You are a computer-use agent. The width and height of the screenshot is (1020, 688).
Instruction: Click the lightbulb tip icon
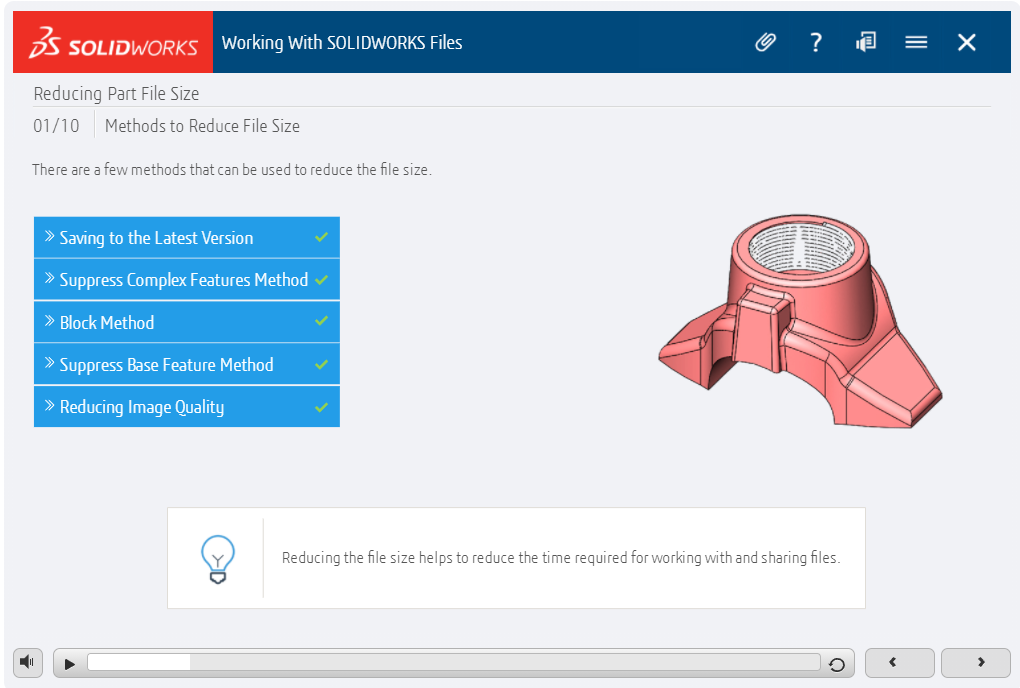(217, 559)
